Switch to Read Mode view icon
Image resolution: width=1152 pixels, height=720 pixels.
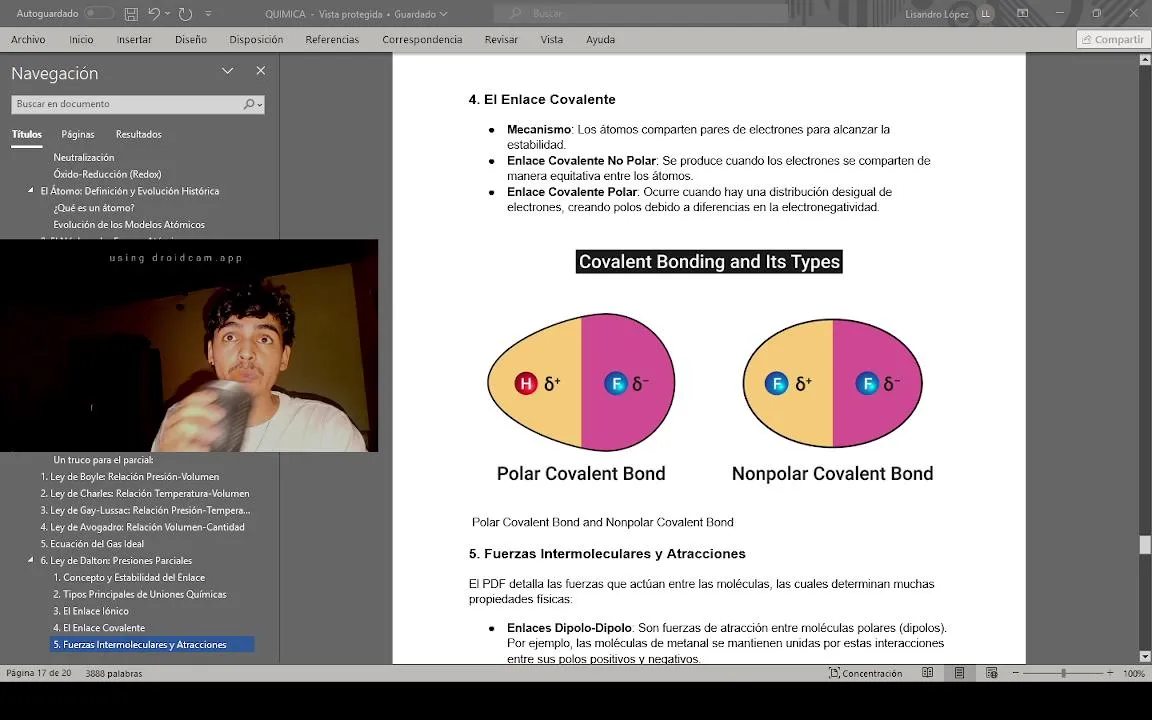(928, 673)
